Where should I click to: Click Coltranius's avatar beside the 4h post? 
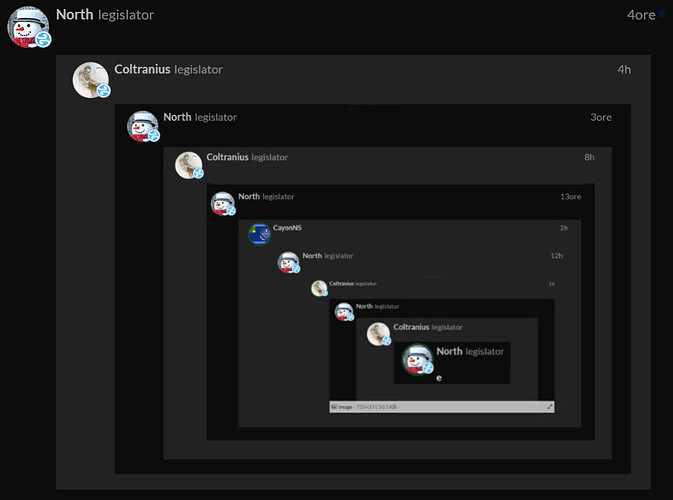tap(90, 79)
